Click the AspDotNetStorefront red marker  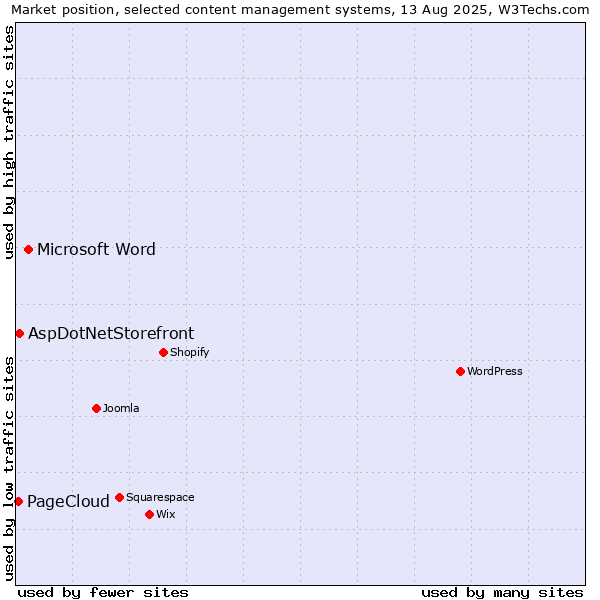pos(20,334)
